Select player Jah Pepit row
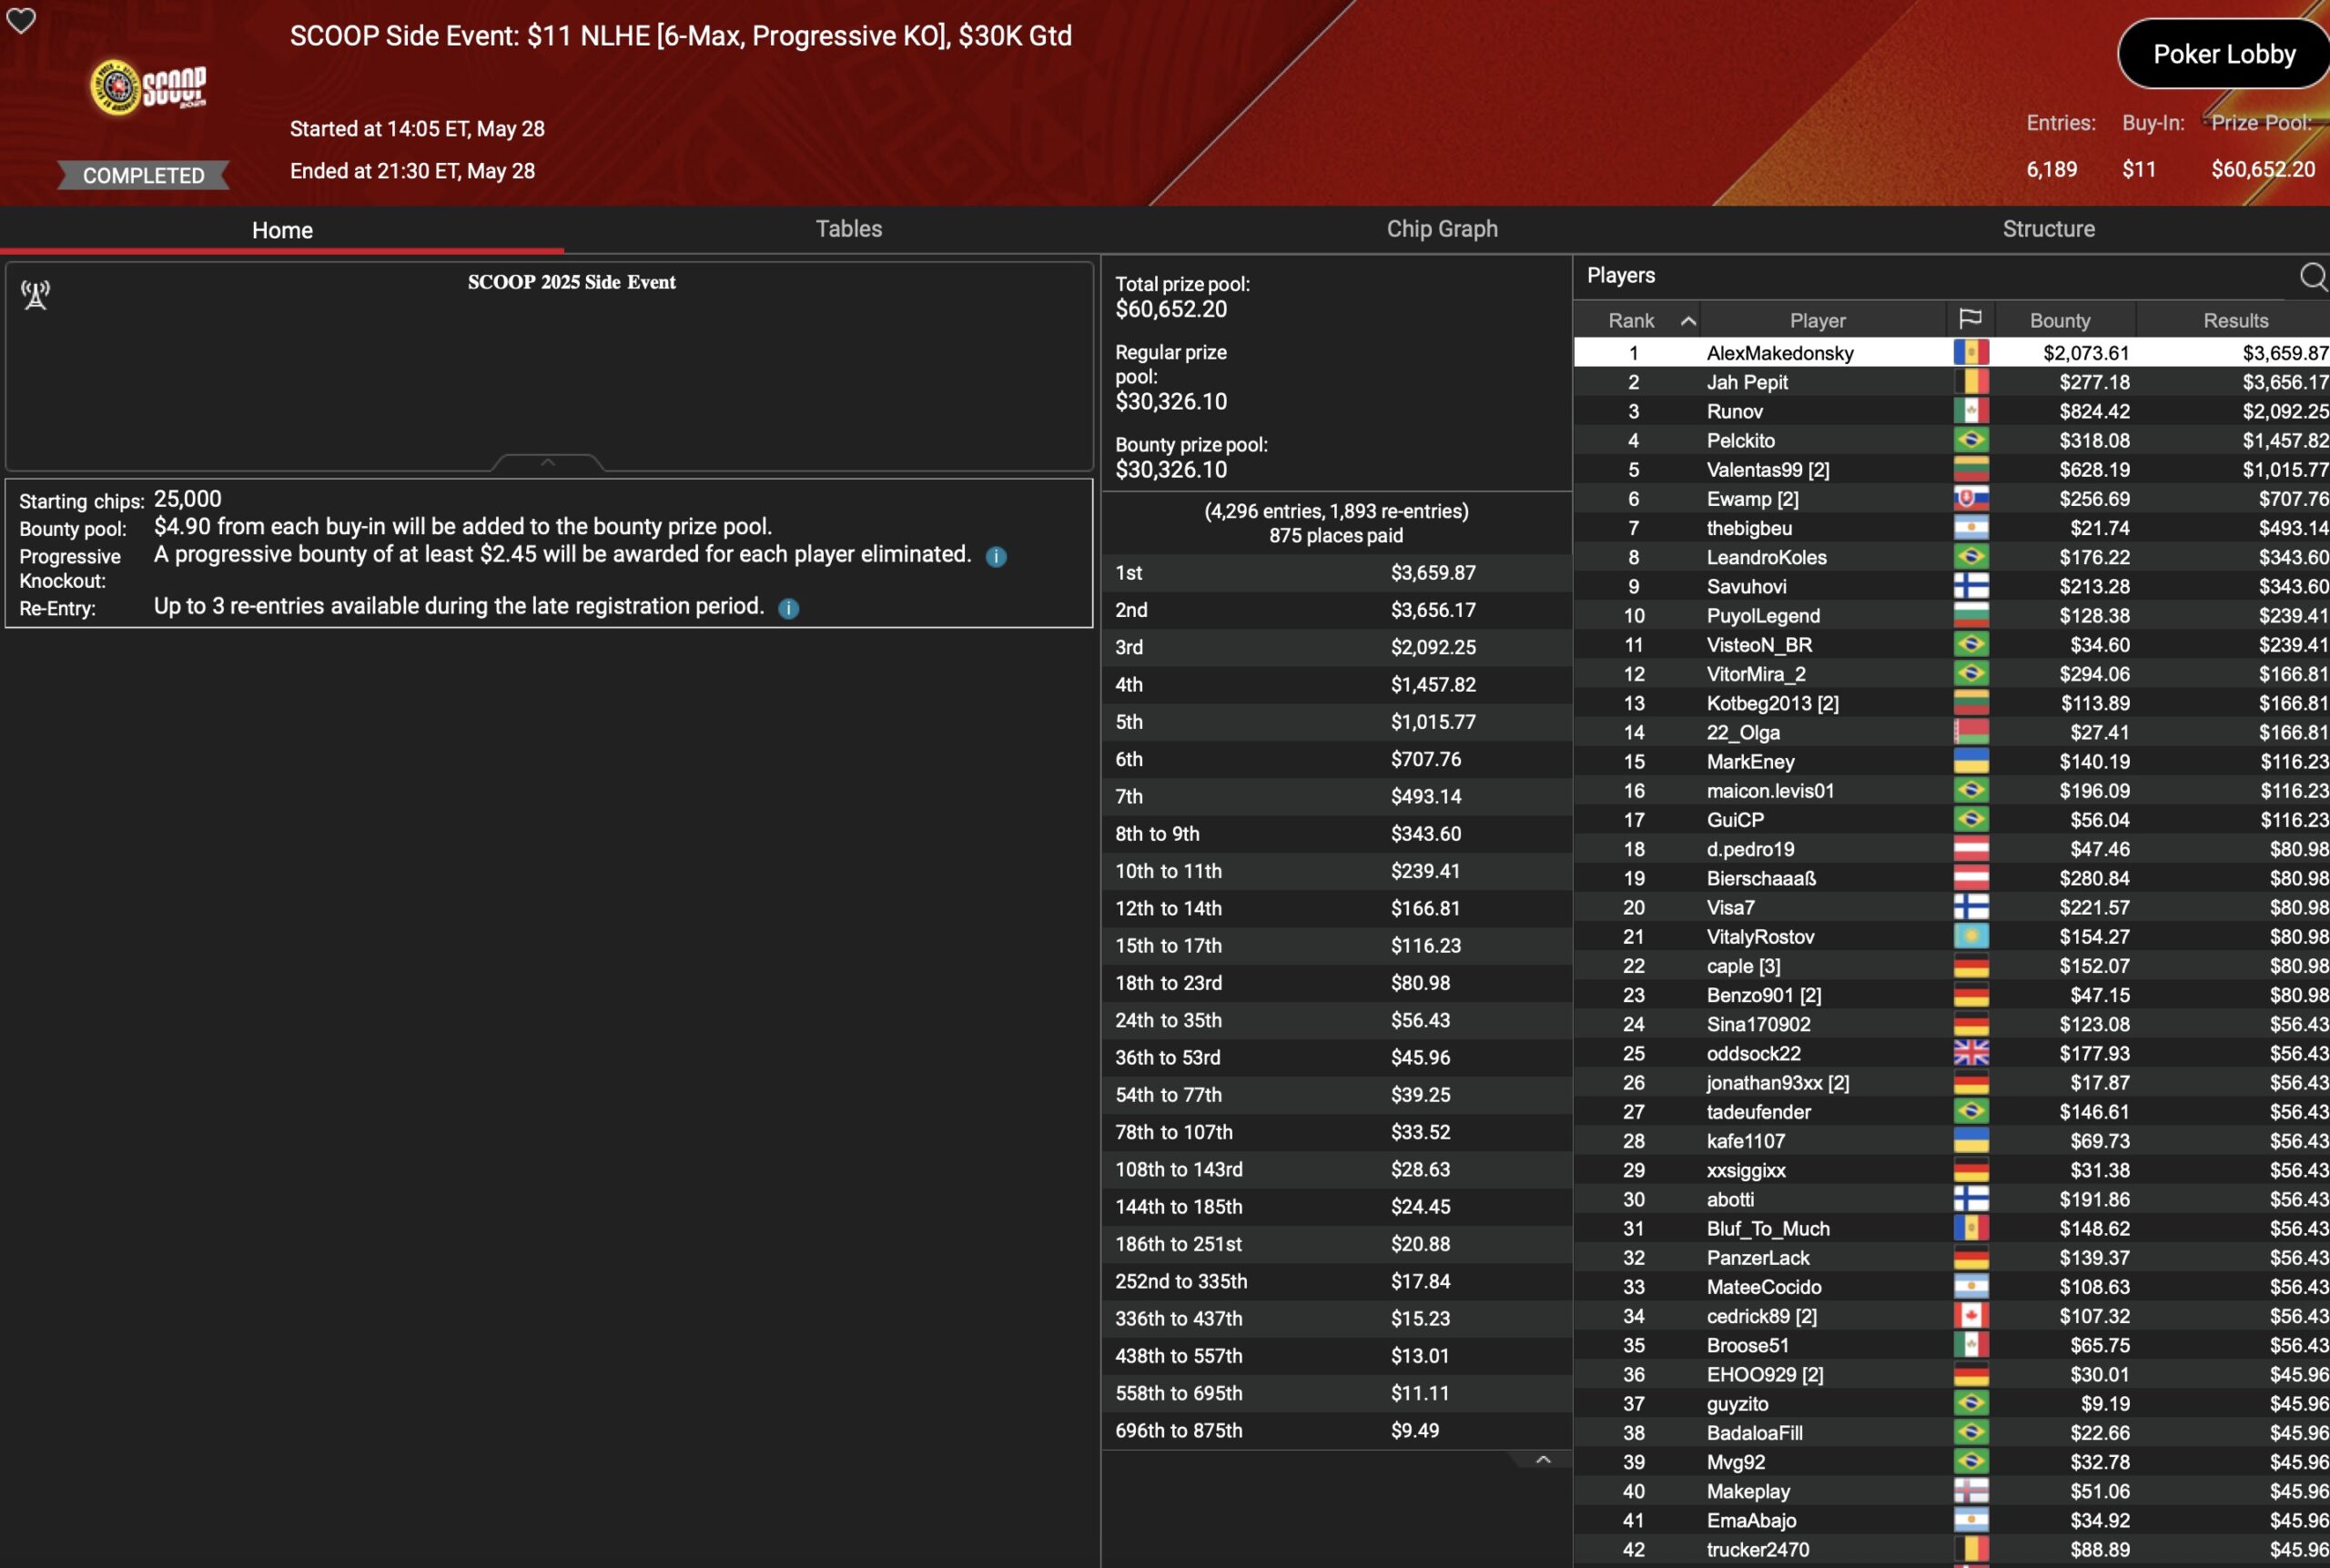This screenshot has height=1568, width=2330. (1747, 382)
